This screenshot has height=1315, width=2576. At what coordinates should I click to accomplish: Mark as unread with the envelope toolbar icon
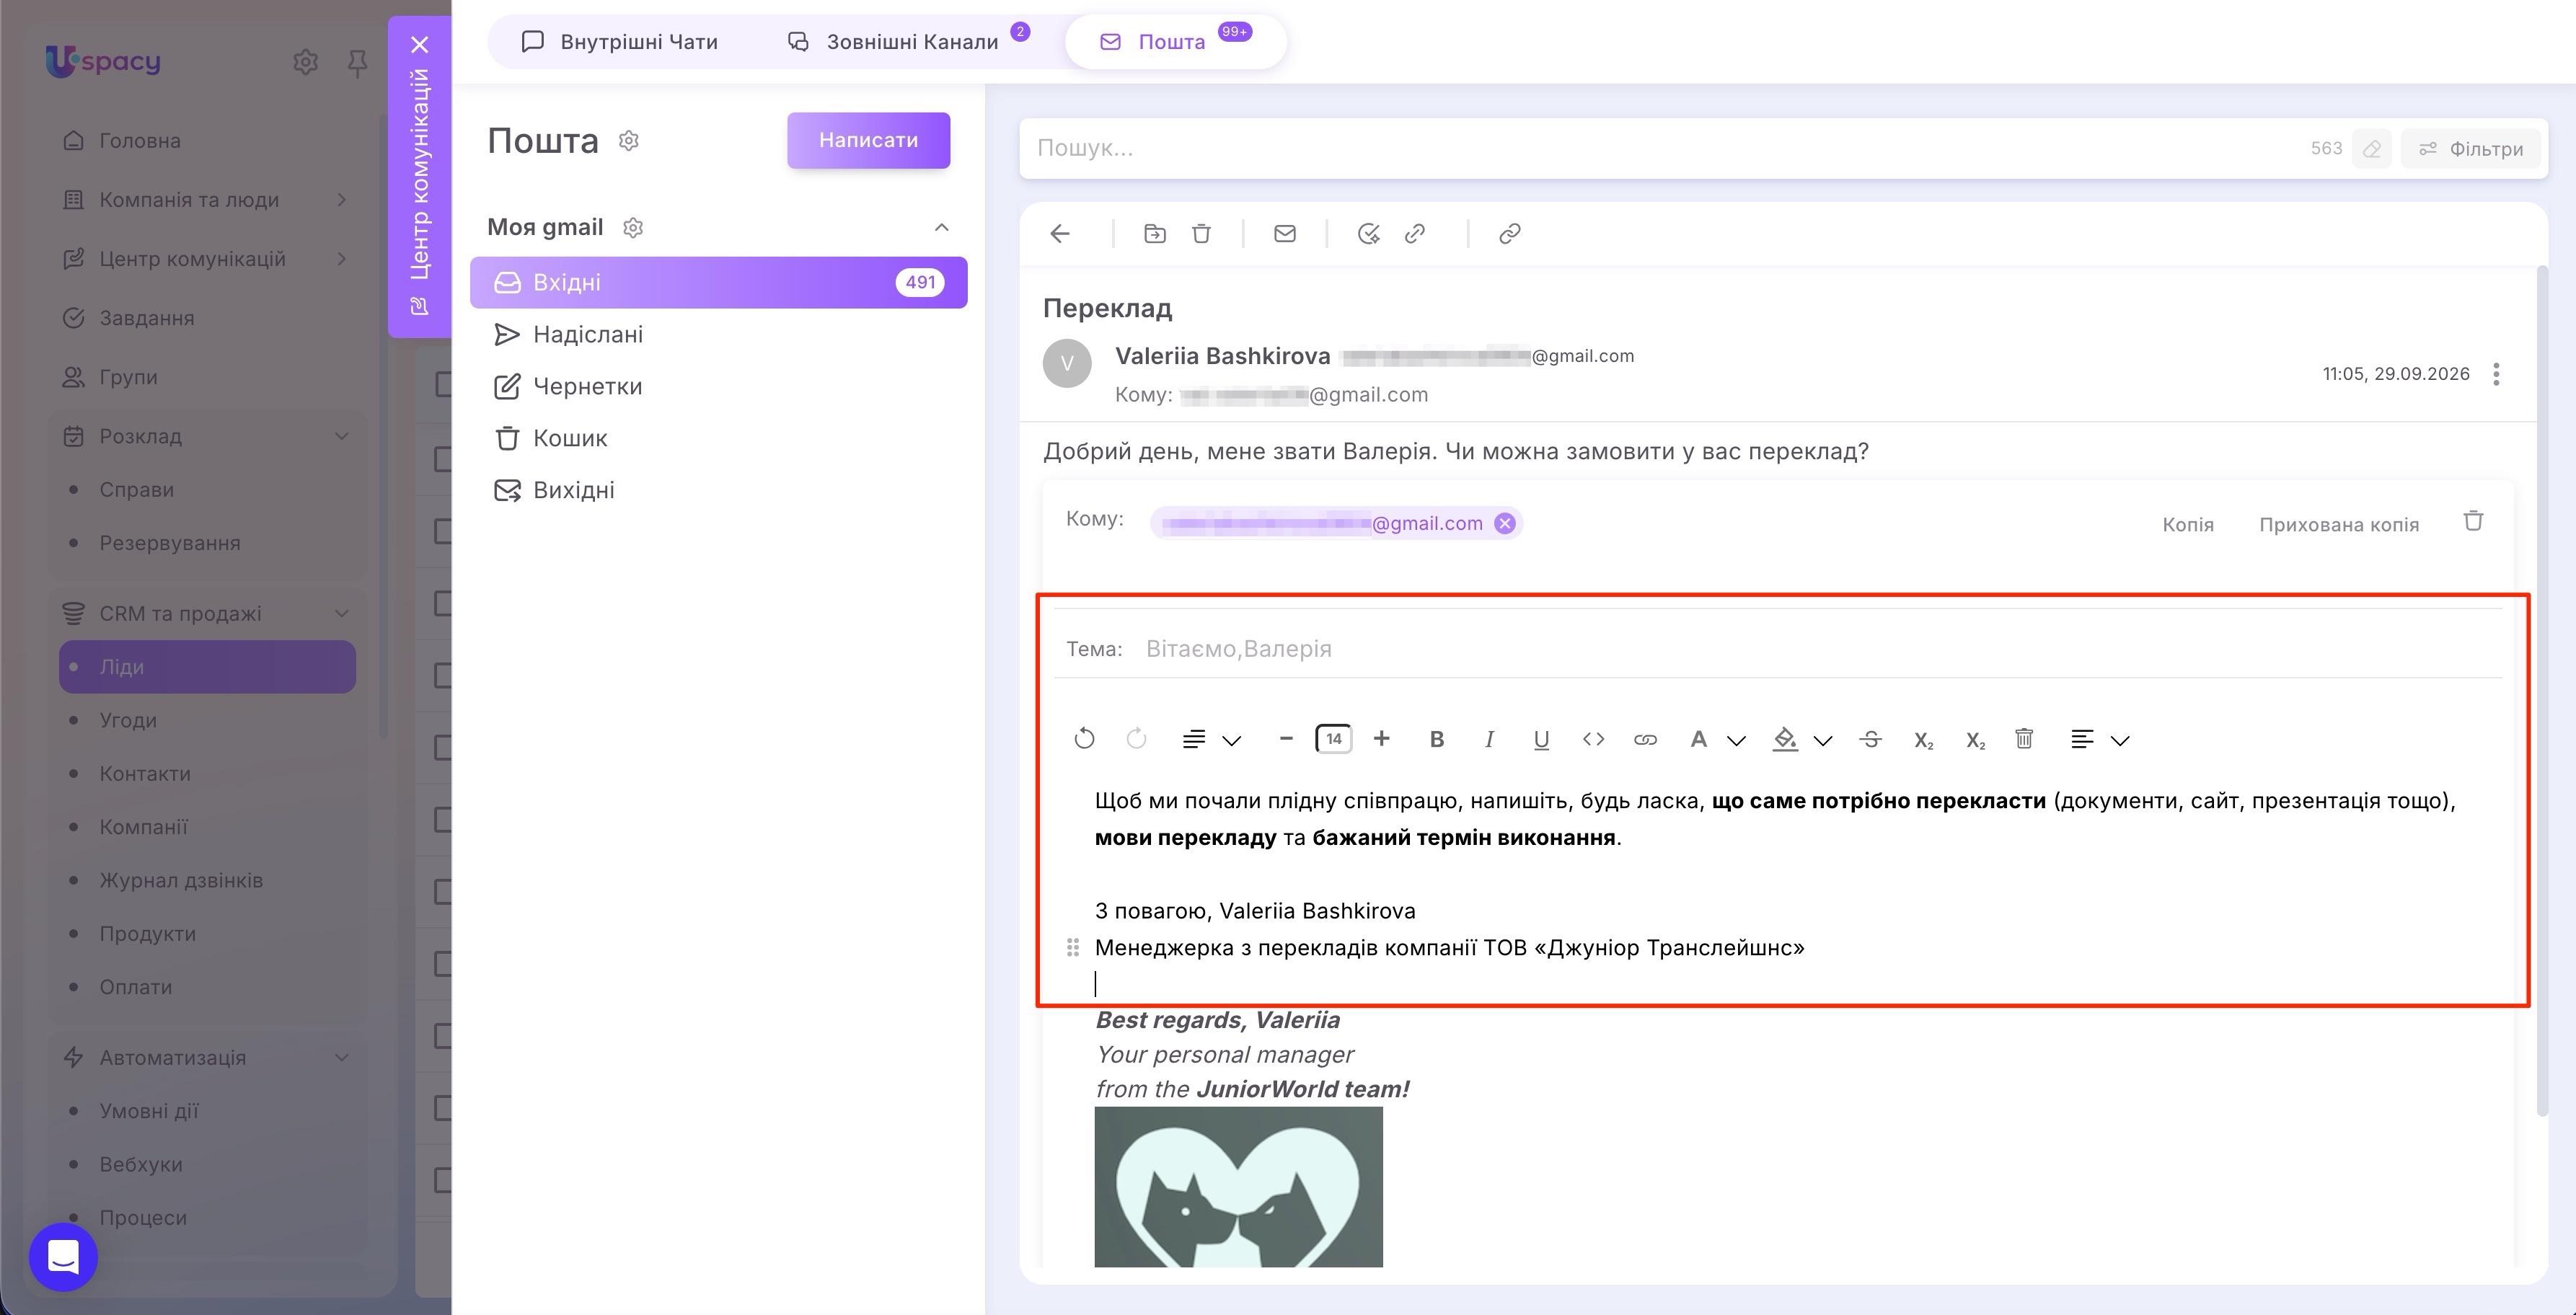click(x=1285, y=234)
